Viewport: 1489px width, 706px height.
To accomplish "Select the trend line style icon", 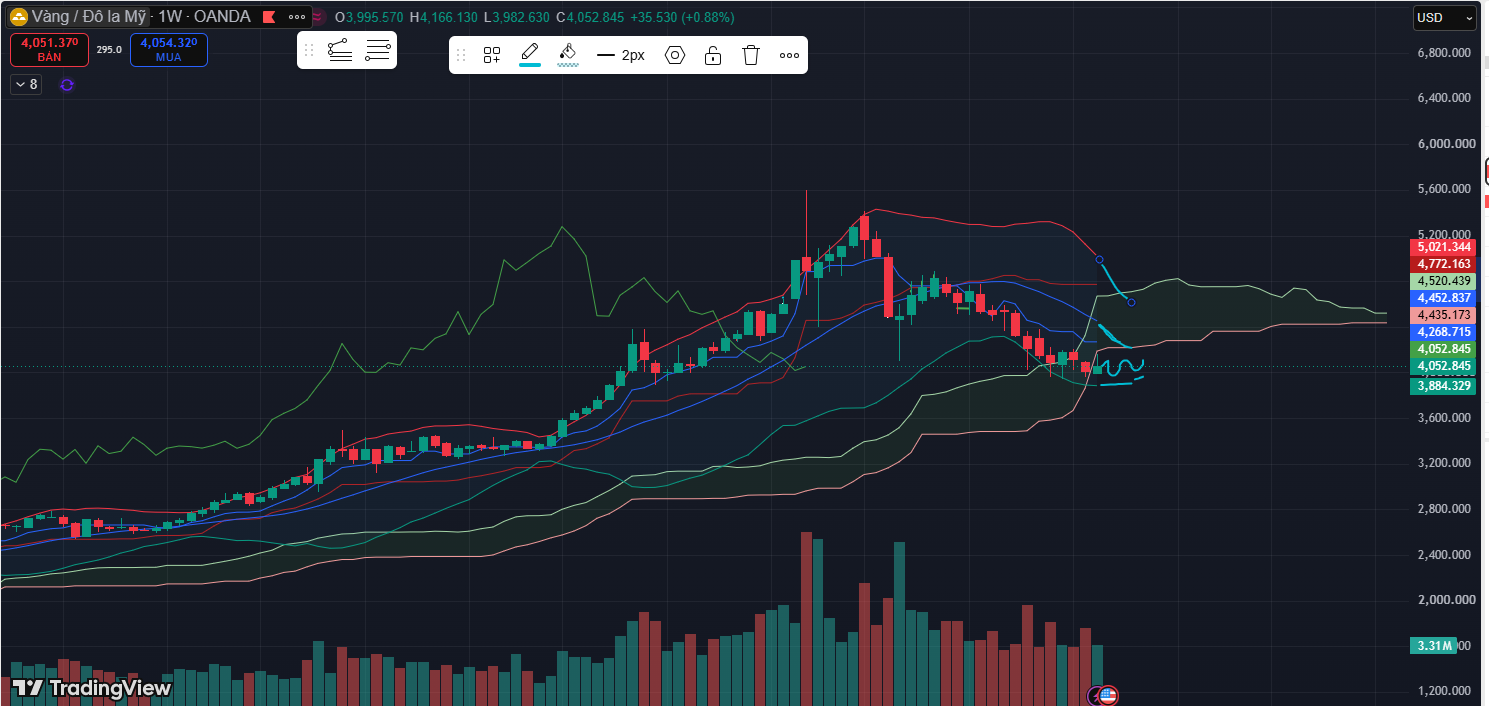I will (x=340, y=50).
